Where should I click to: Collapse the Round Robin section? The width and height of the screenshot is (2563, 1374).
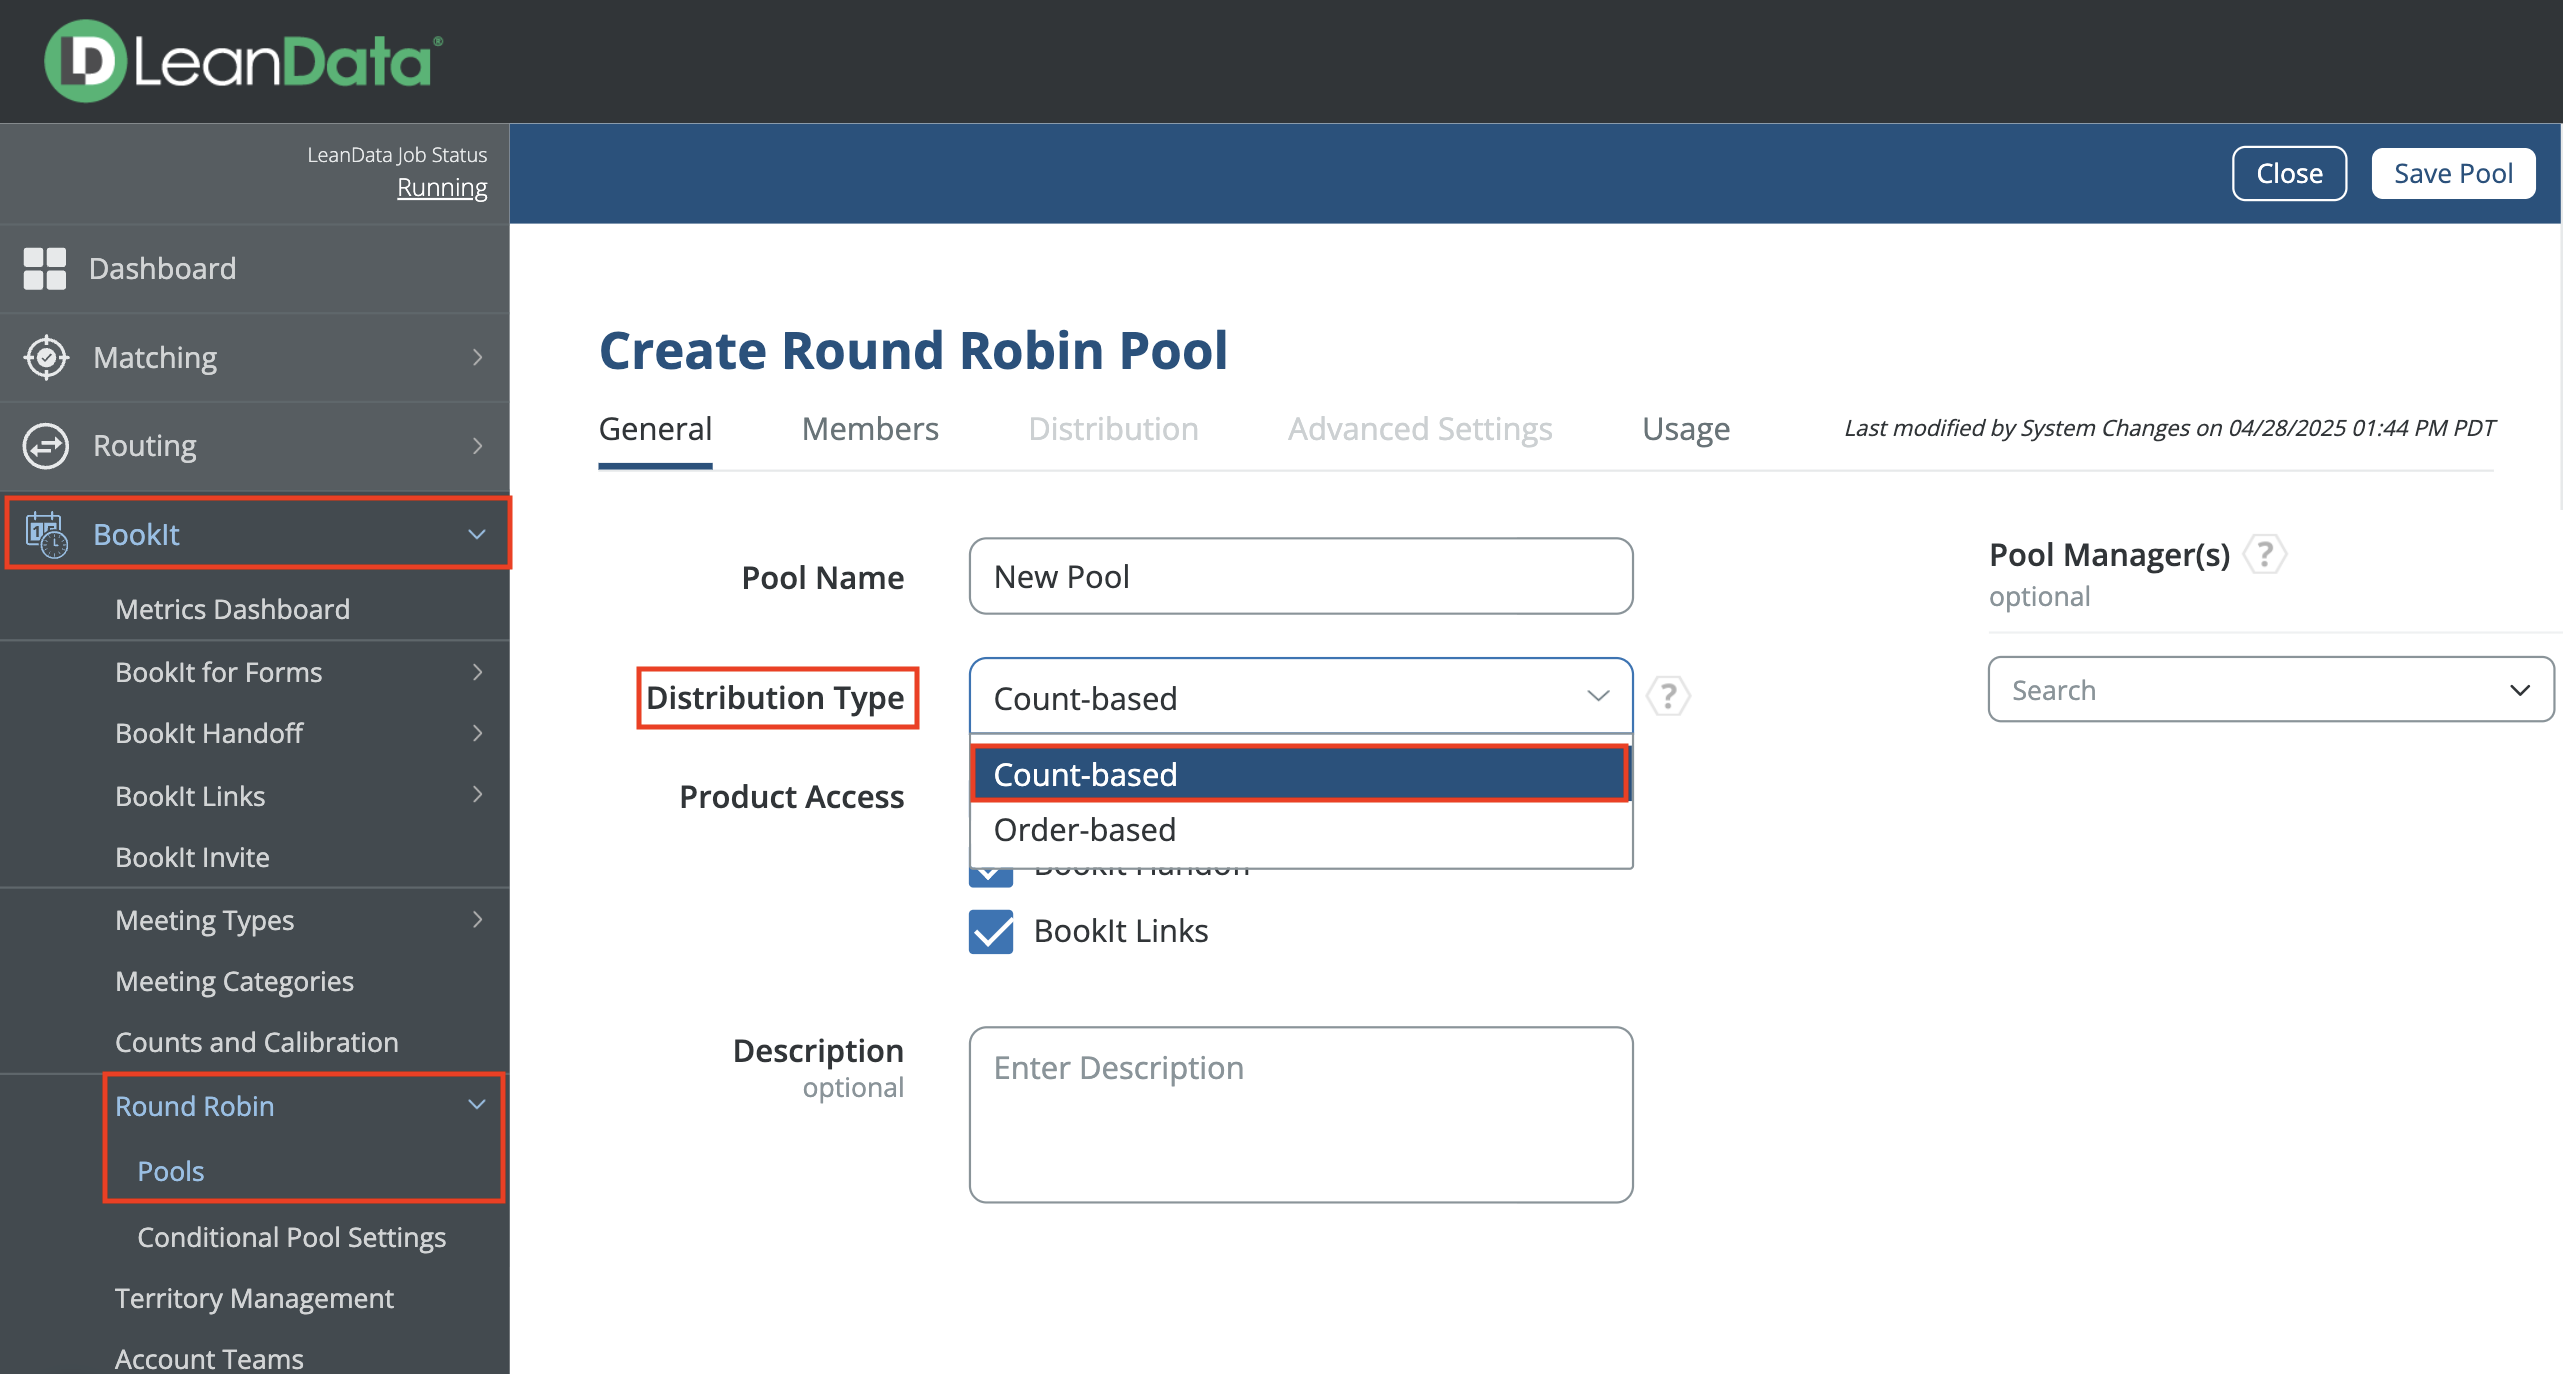(x=477, y=1105)
